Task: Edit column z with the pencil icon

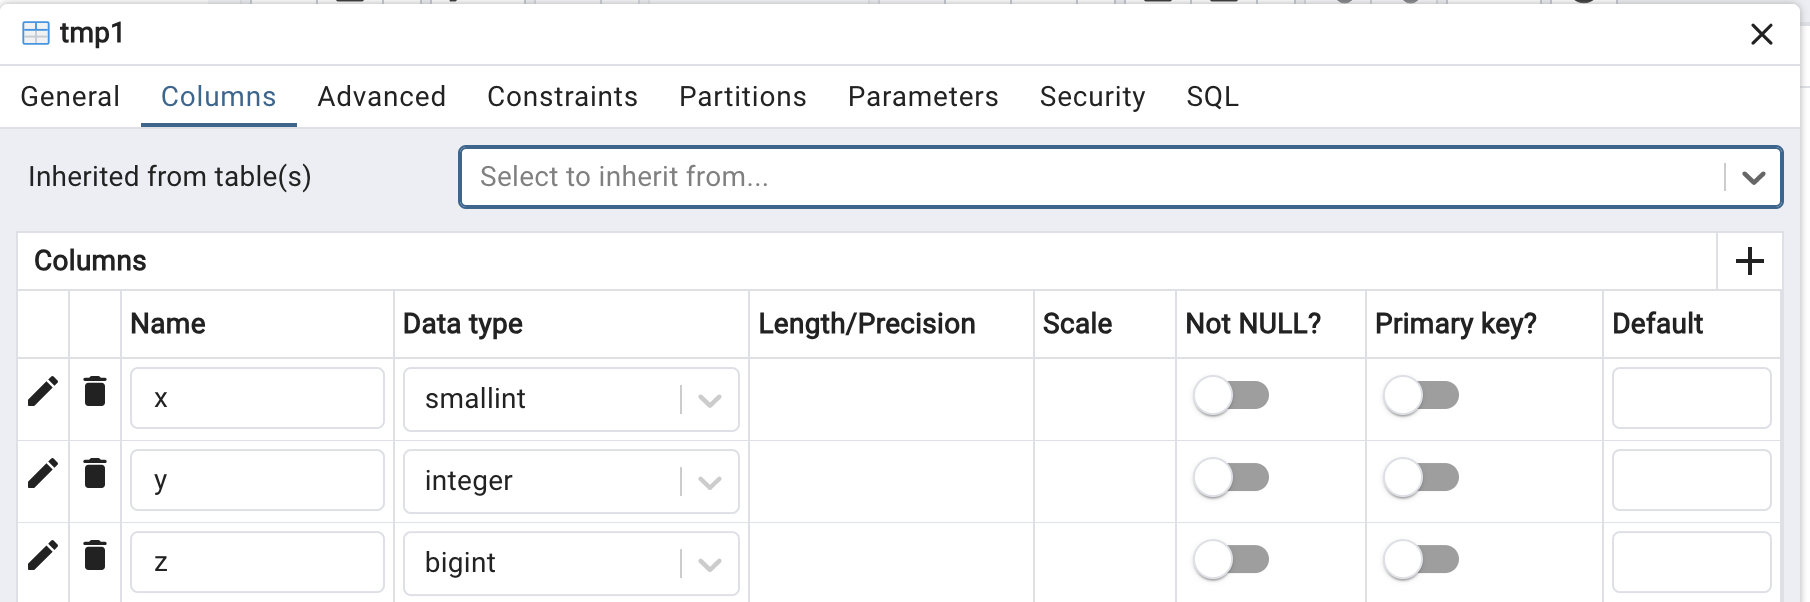Action: click(43, 555)
